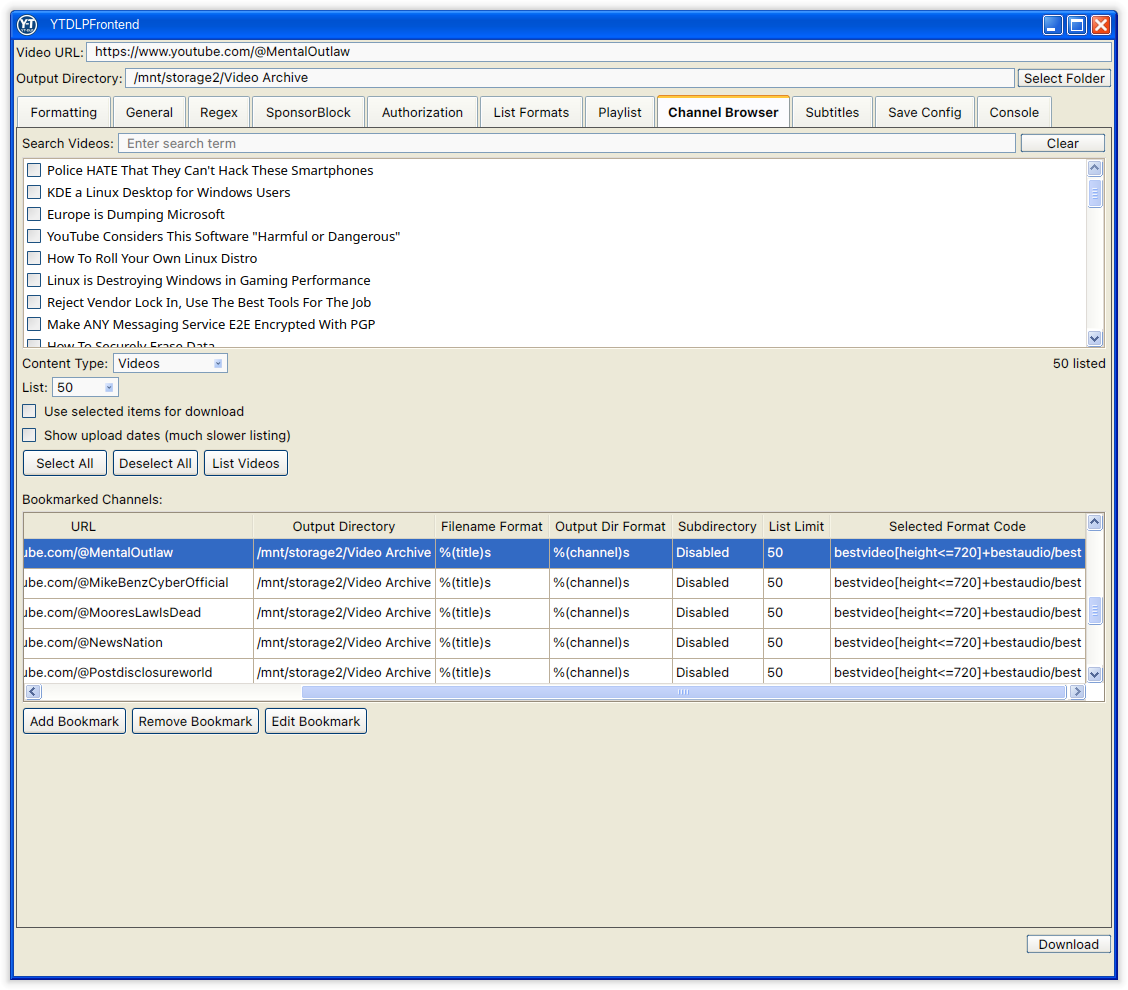Viewport: 1128px width, 990px height.
Task: Click bookmarks table scroll down arrow
Action: (1094, 674)
